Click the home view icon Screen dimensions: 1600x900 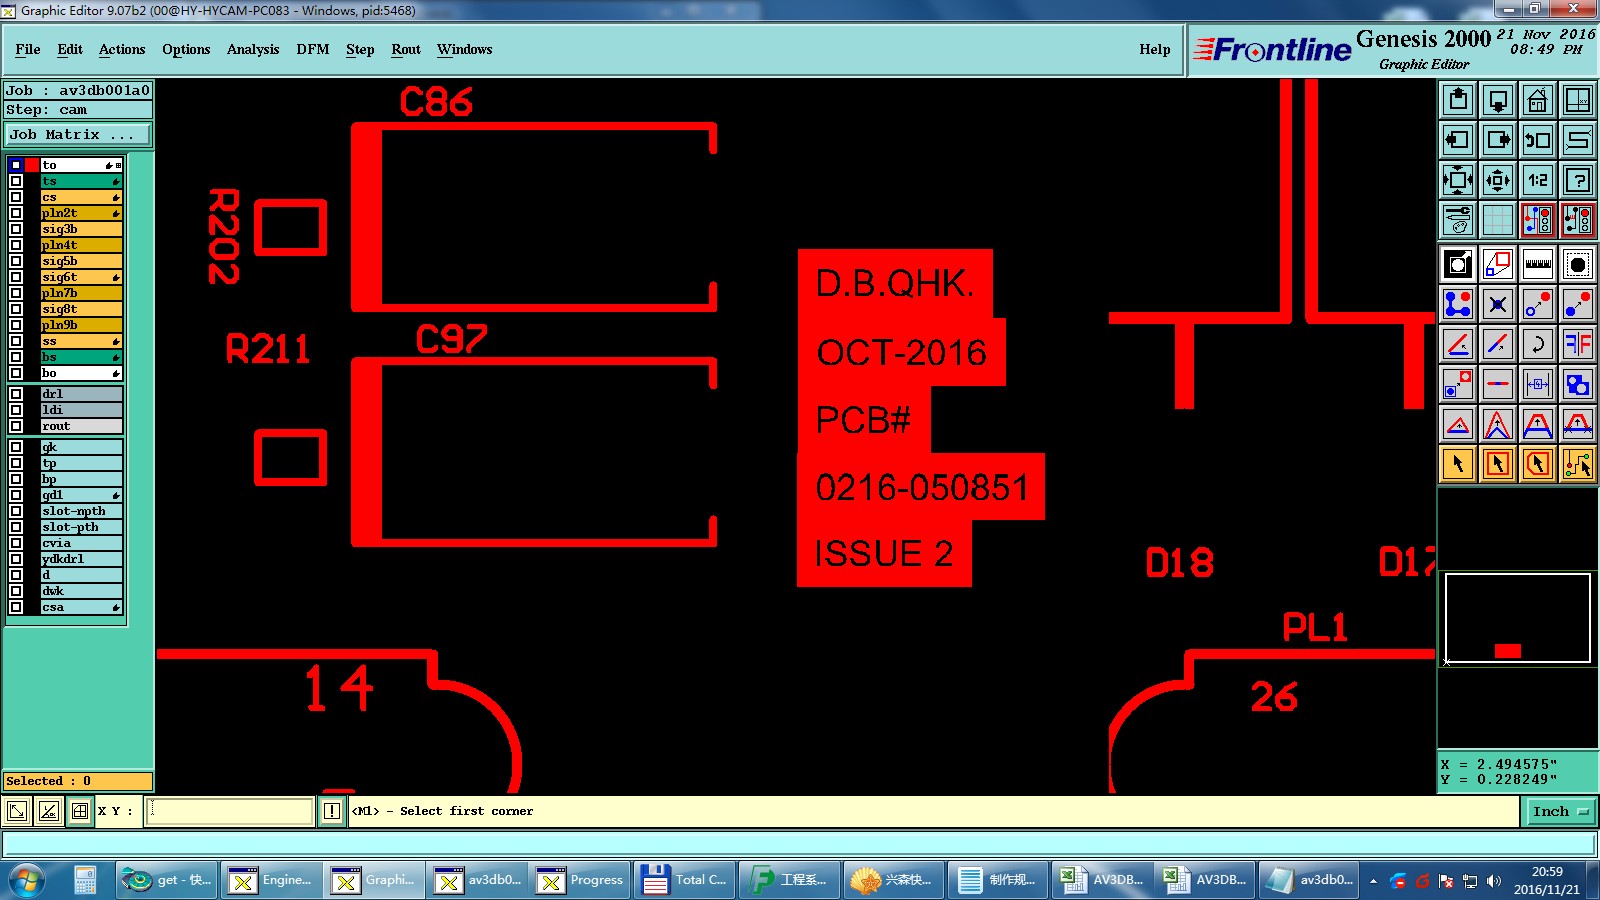click(1538, 100)
